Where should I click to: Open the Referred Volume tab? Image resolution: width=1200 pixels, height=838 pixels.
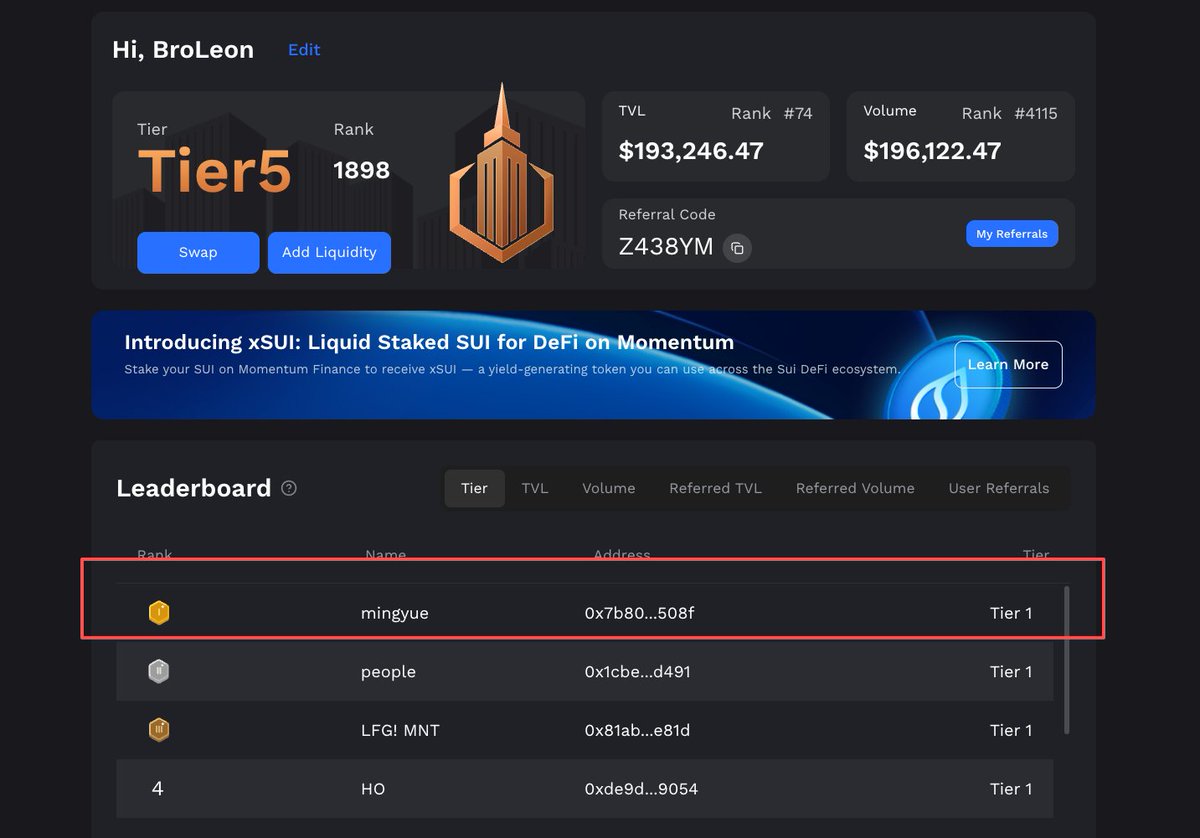(x=855, y=488)
